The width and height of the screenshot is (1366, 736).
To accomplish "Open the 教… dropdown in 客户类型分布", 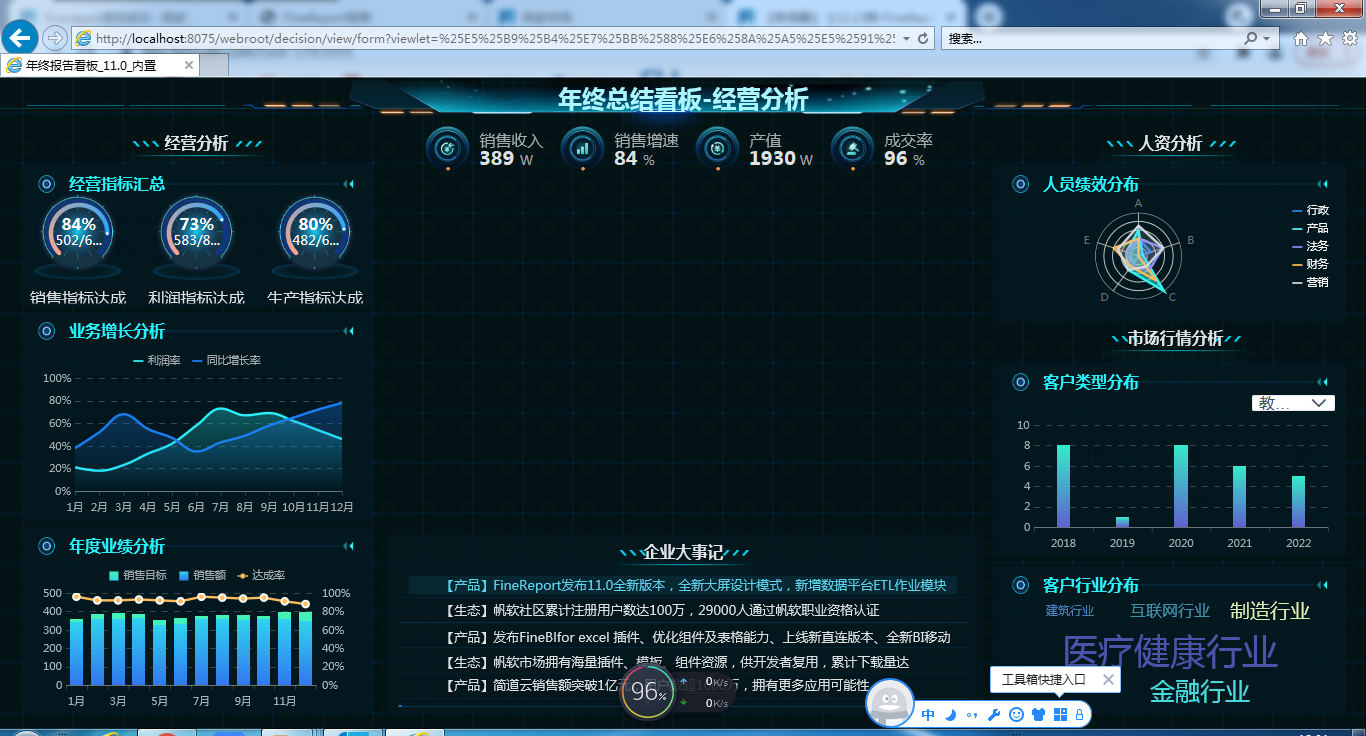I will coord(1293,403).
